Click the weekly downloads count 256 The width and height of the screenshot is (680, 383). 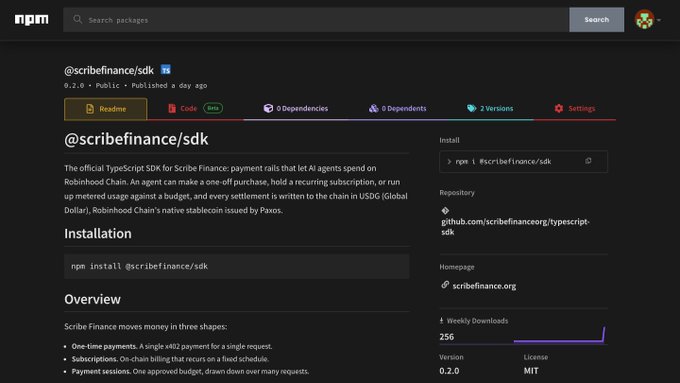point(447,337)
